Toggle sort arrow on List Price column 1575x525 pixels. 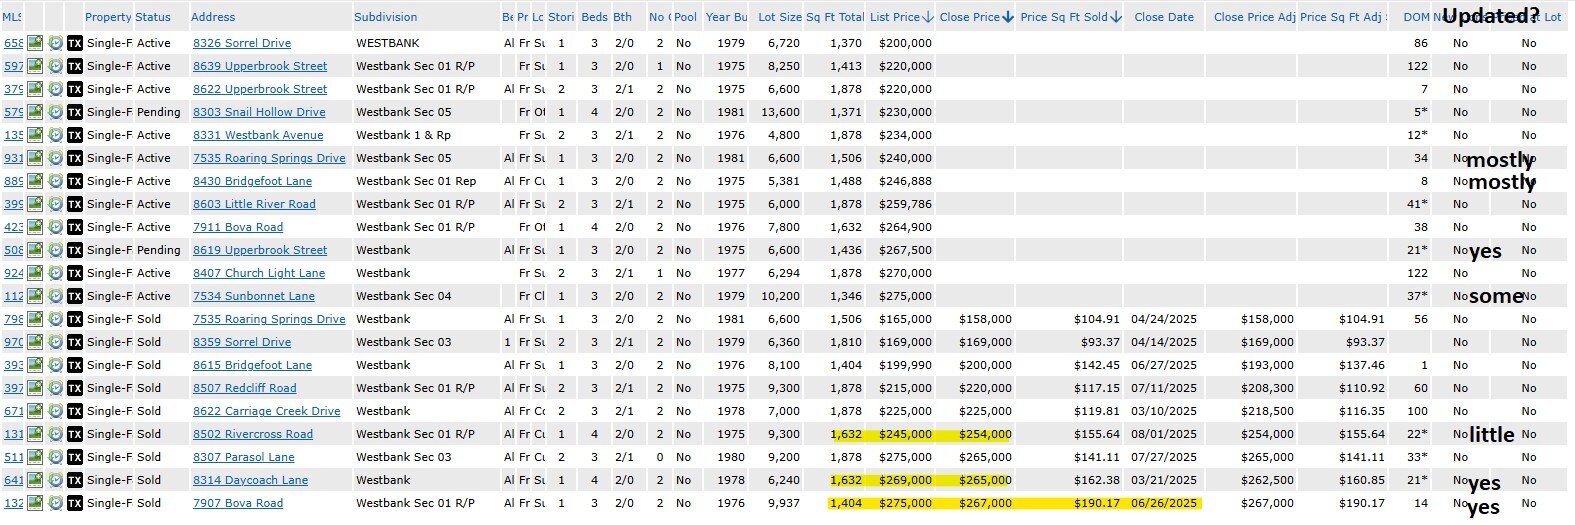[x=928, y=17]
